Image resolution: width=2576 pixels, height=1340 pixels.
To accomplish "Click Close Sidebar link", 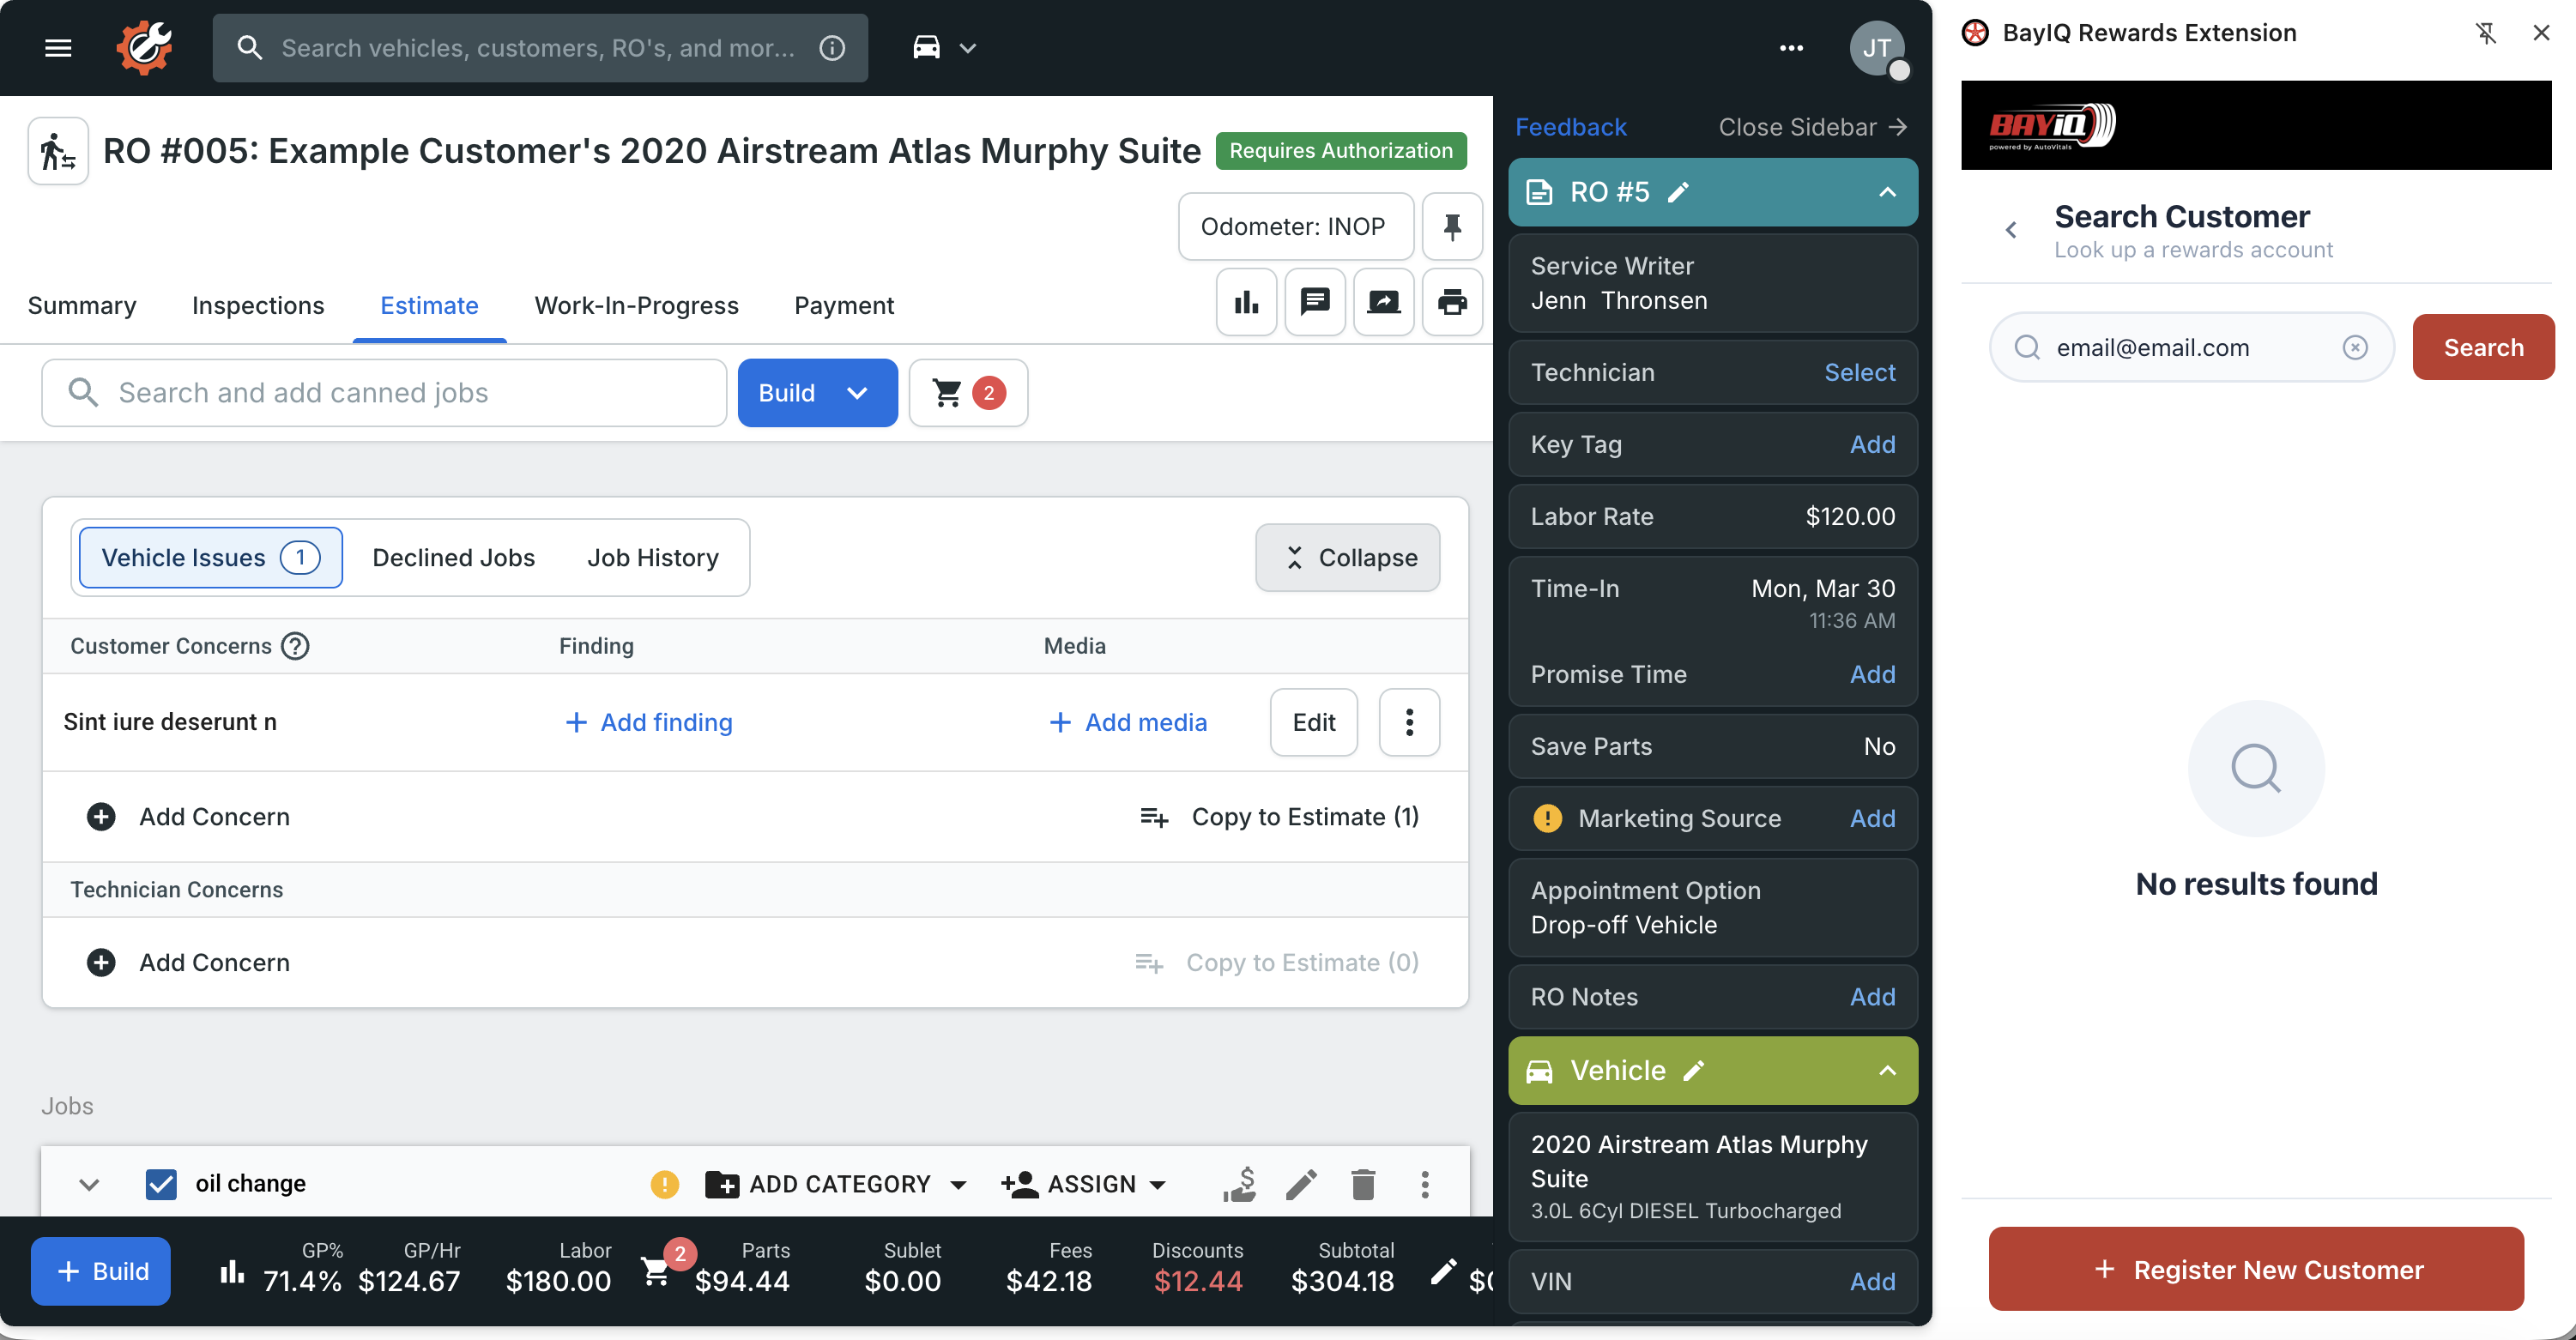I will [1813, 127].
